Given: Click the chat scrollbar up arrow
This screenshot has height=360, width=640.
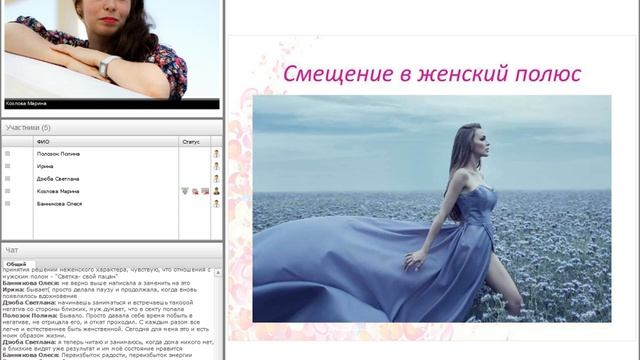Looking at the screenshot, I should pos(218,273).
